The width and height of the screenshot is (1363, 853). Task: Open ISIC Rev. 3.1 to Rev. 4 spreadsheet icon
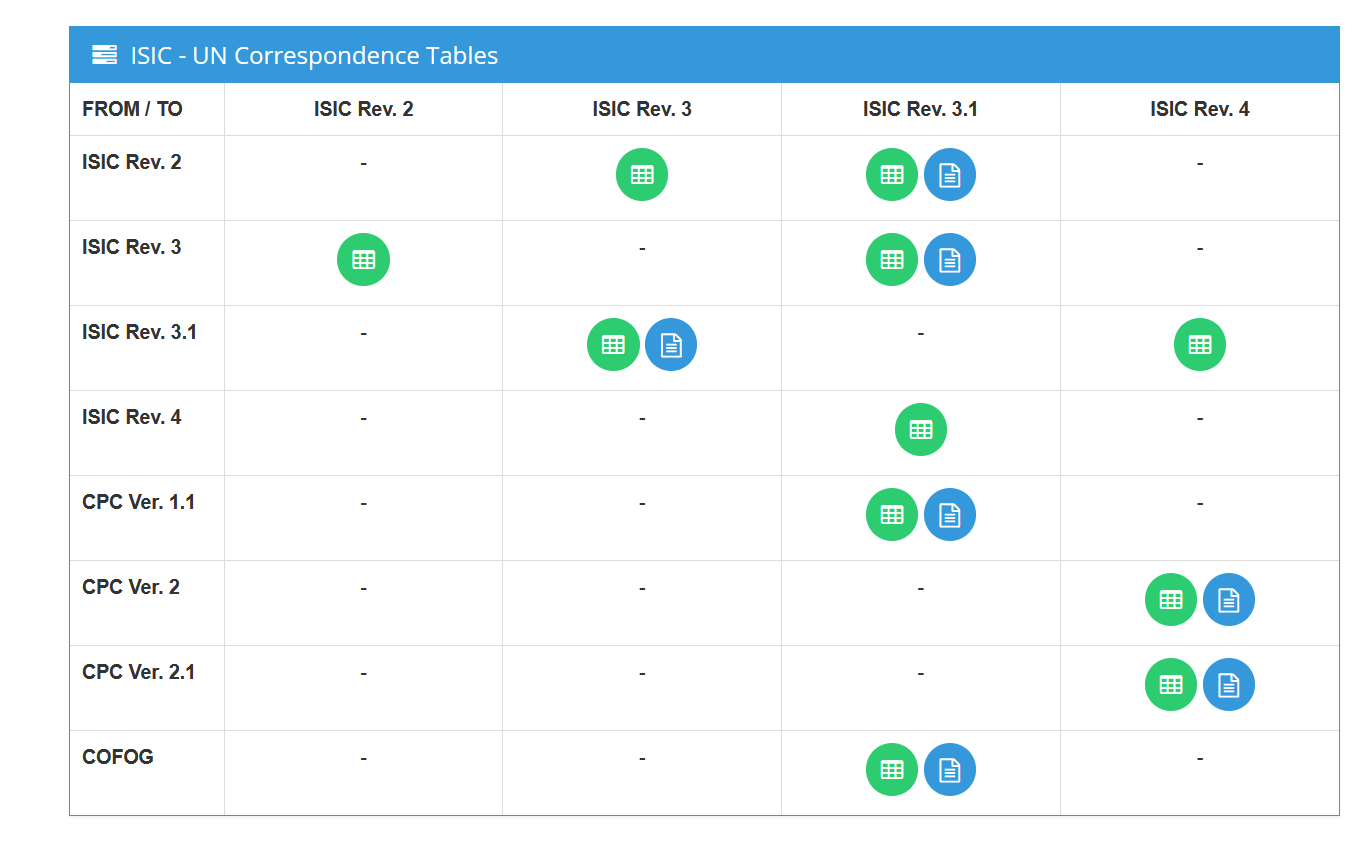[x=1200, y=345]
